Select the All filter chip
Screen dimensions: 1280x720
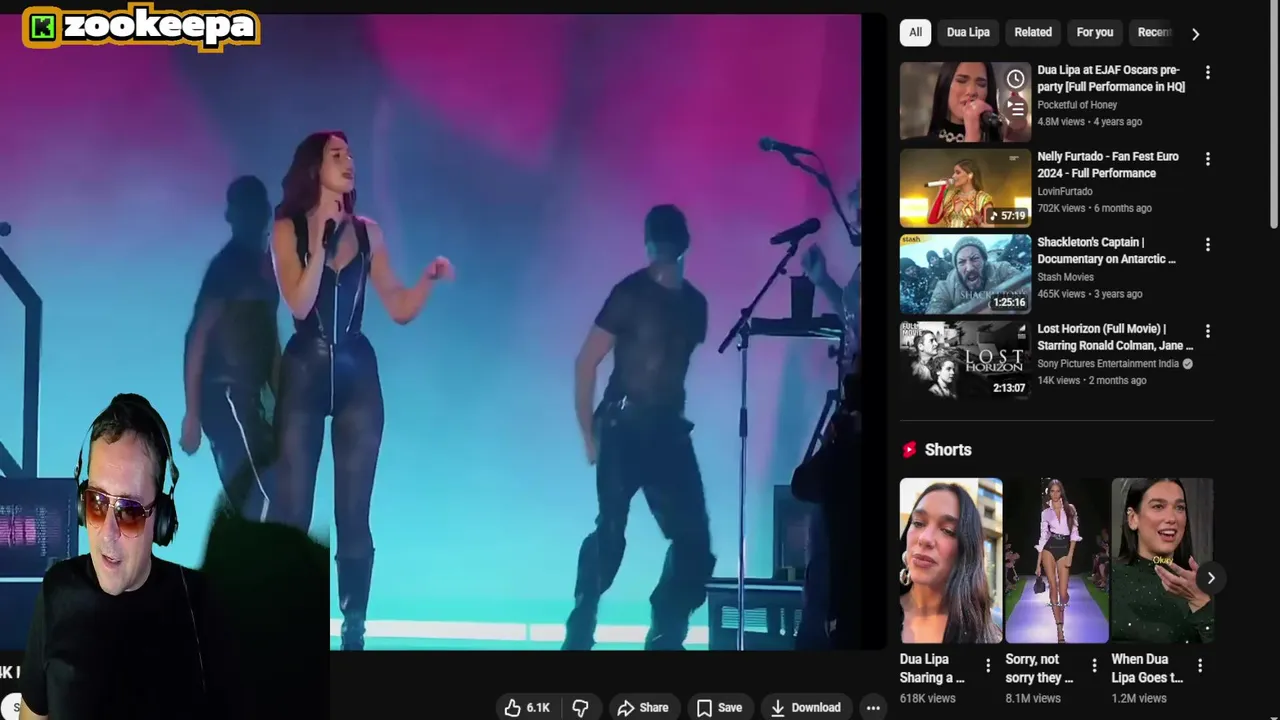point(915,32)
